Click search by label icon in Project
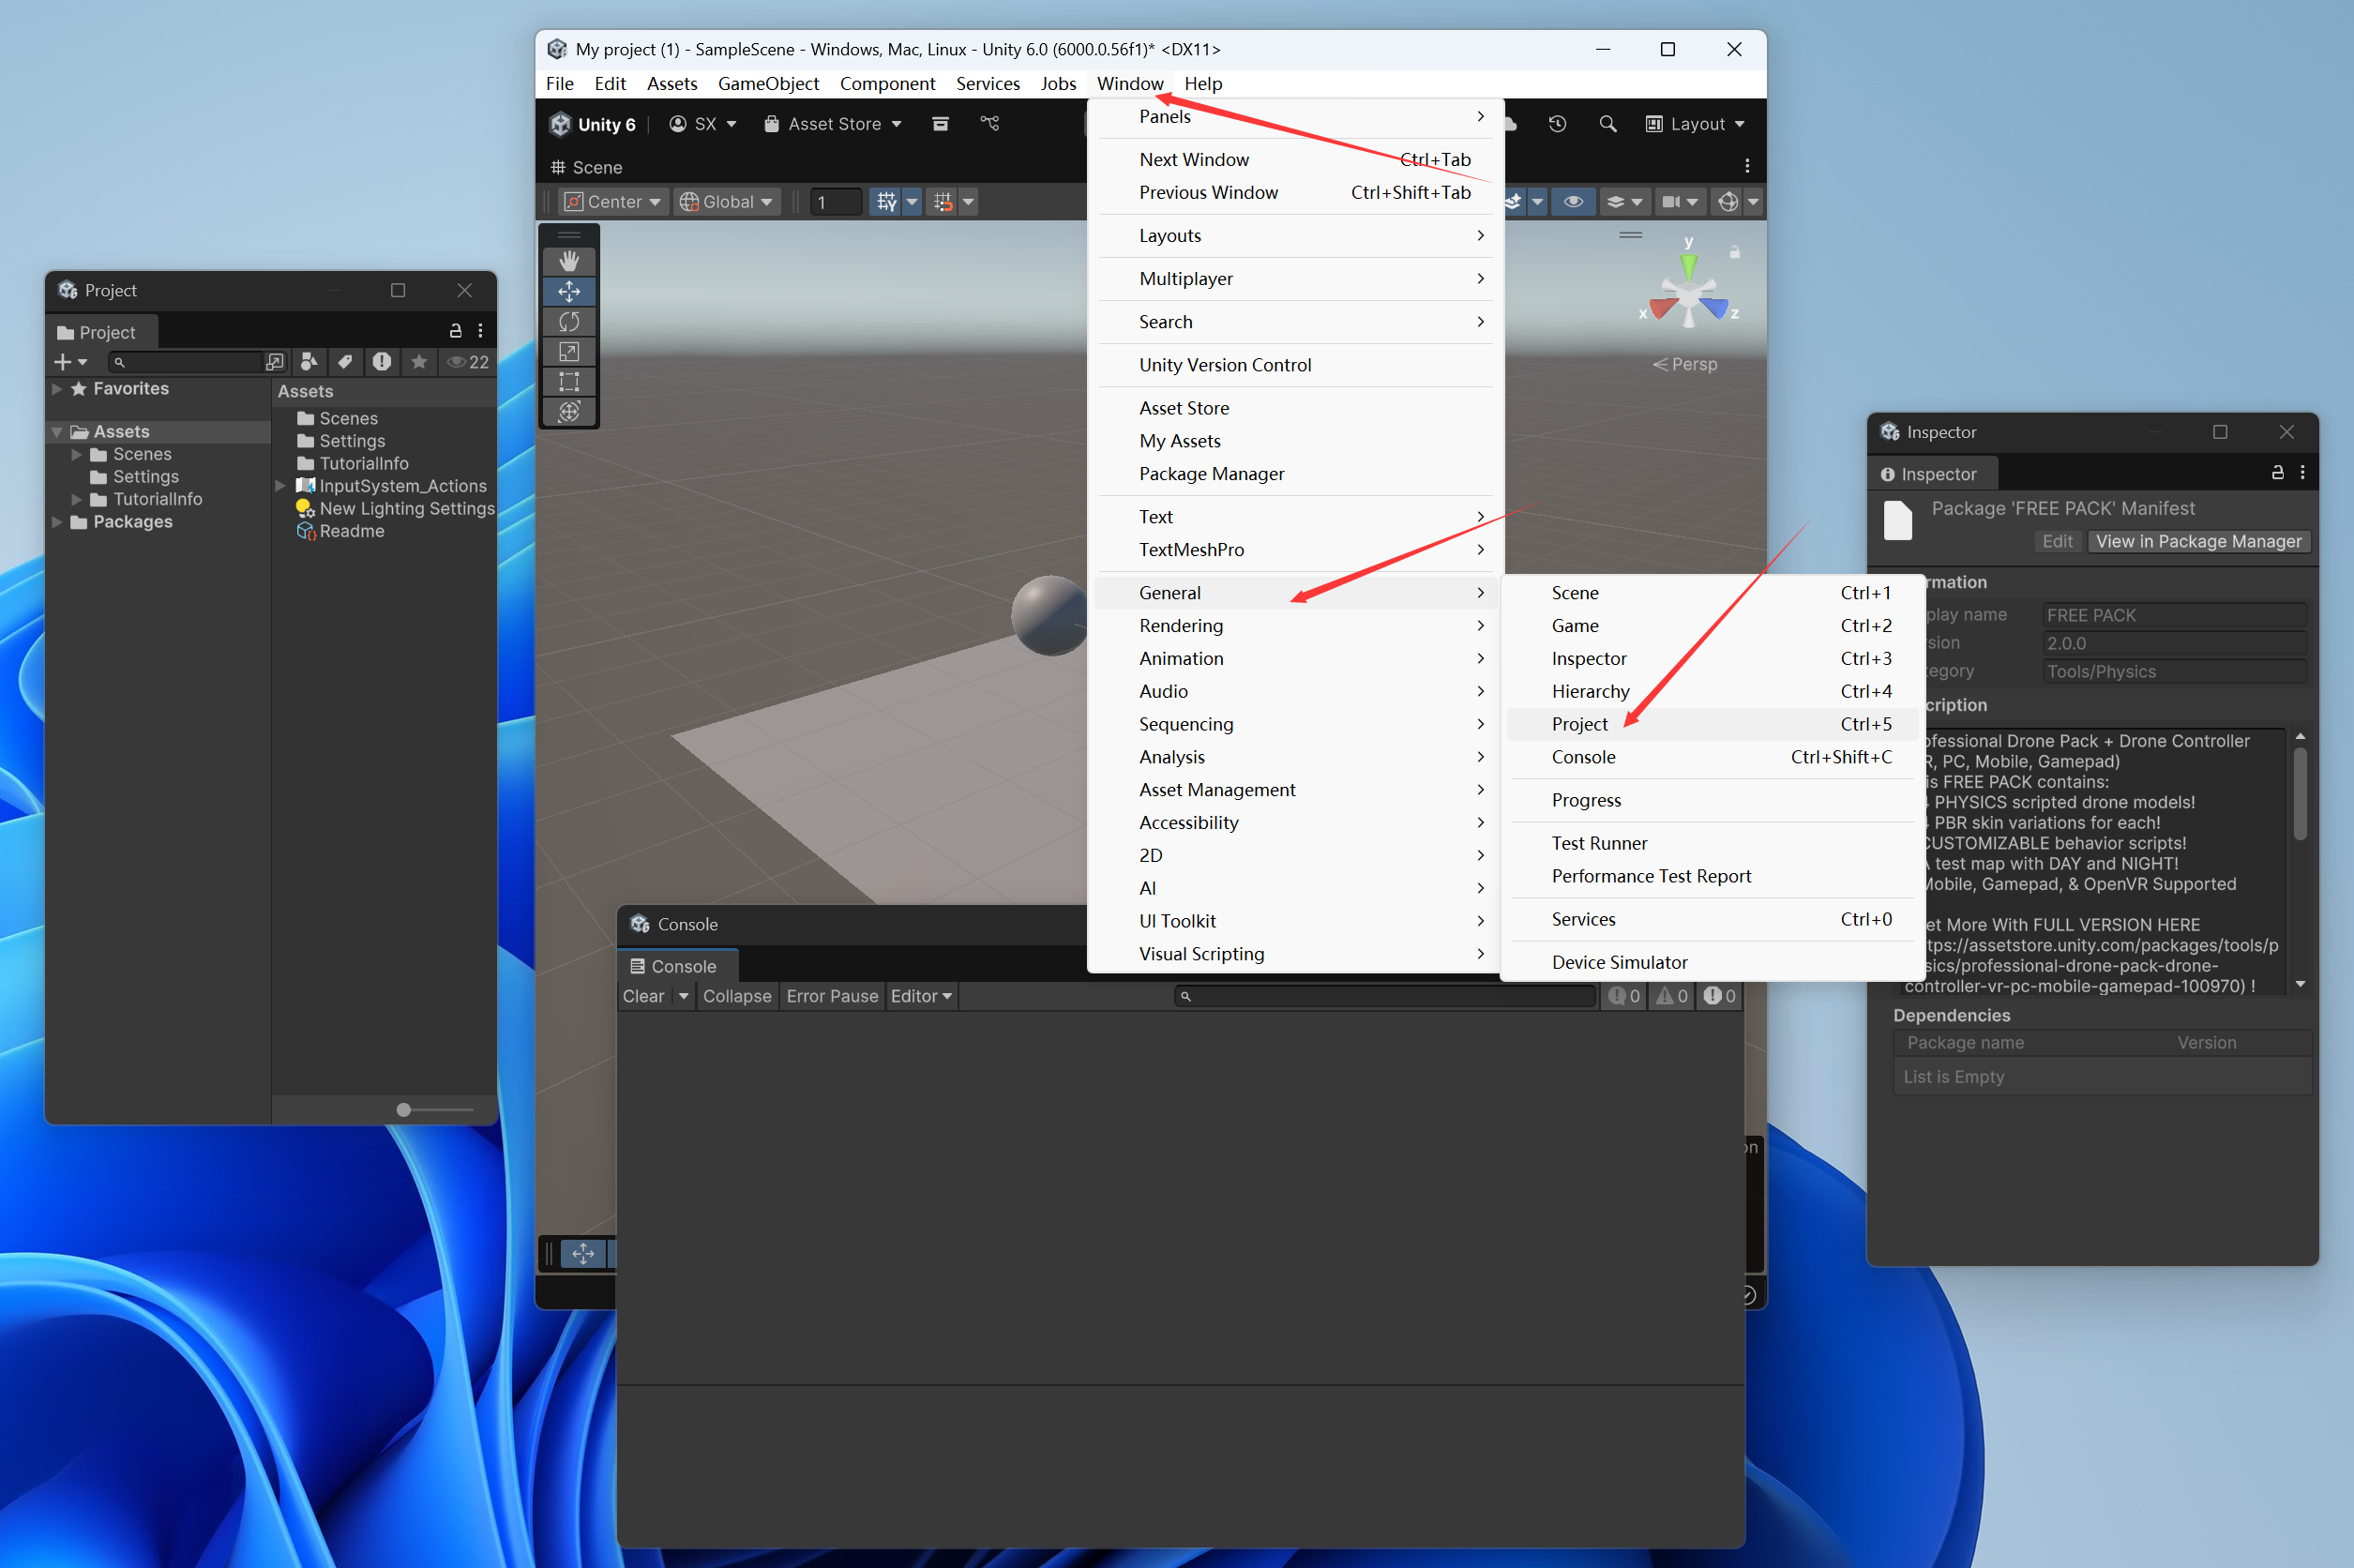 coord(345,361)
